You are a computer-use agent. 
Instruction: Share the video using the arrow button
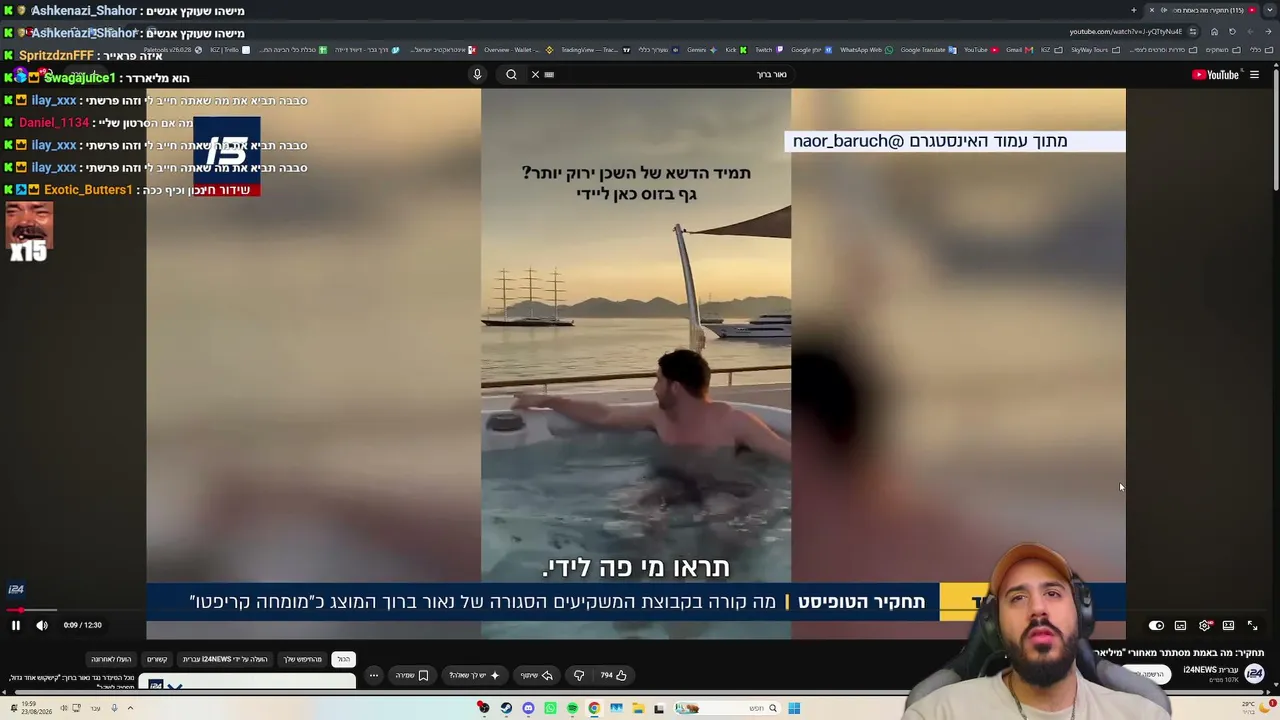point(537,675)
